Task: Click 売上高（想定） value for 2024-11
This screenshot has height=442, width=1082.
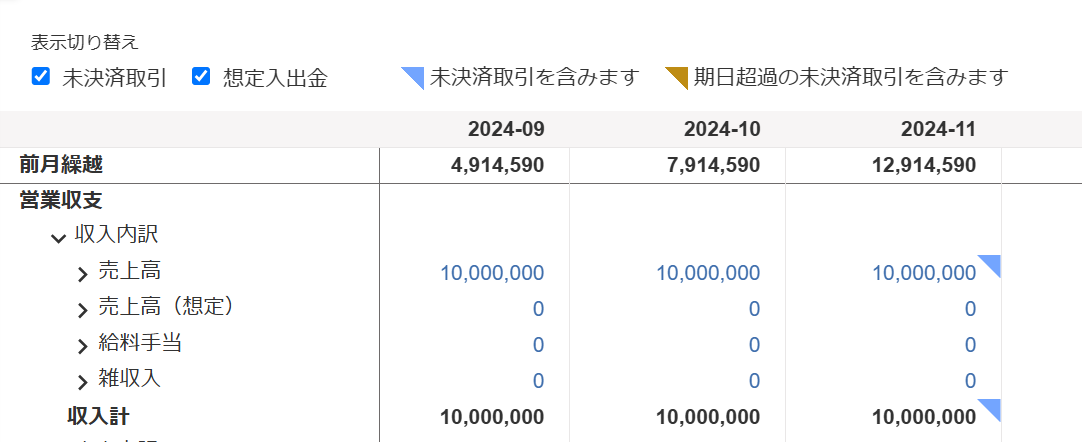Action: [x=970, y=309]
